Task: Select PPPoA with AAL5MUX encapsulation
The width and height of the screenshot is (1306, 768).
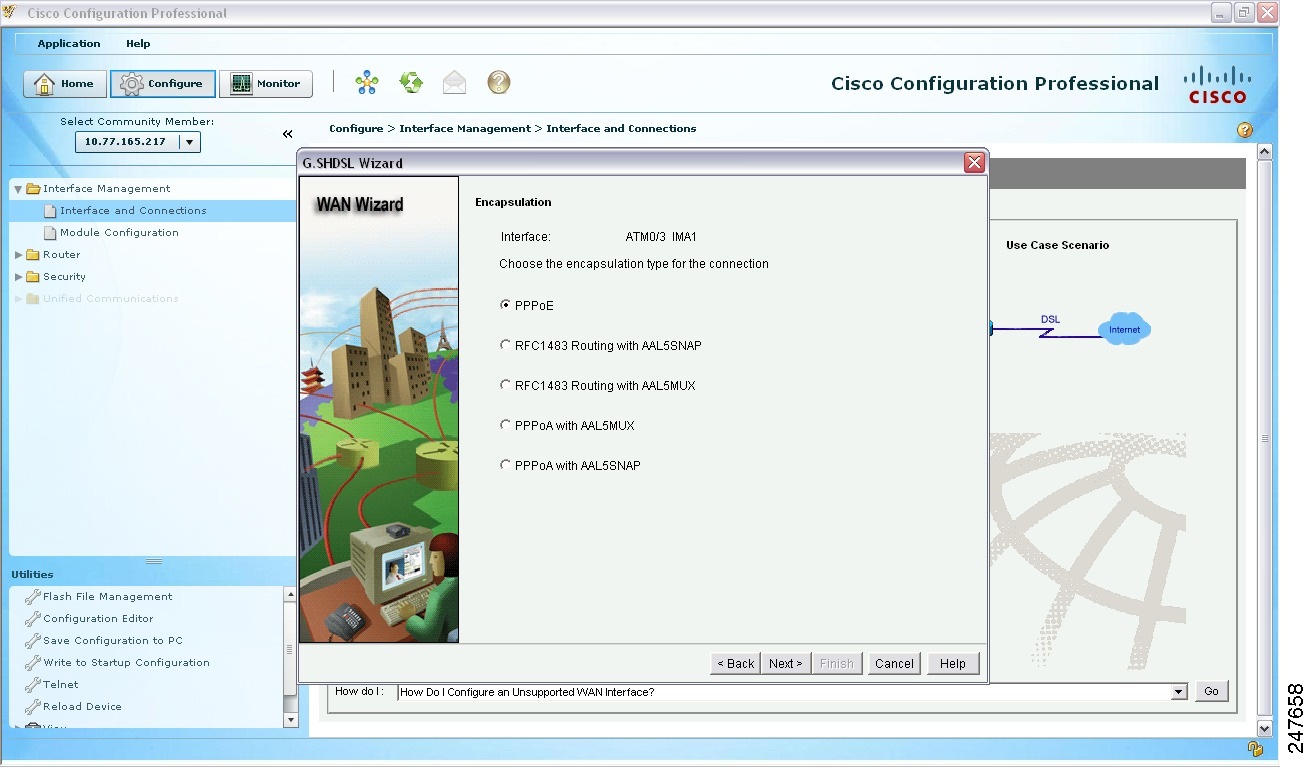Action: (x=506, y=424)
